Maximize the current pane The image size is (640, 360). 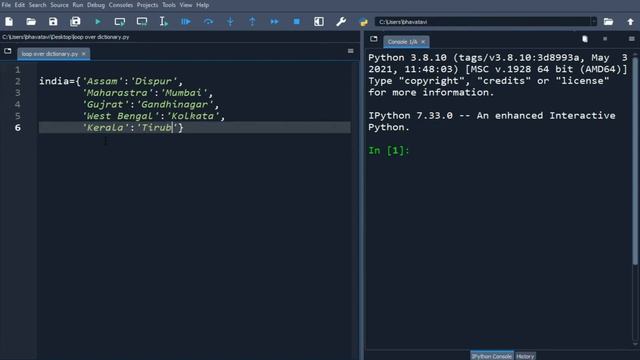pyautogui.click(x=319, y=22)
